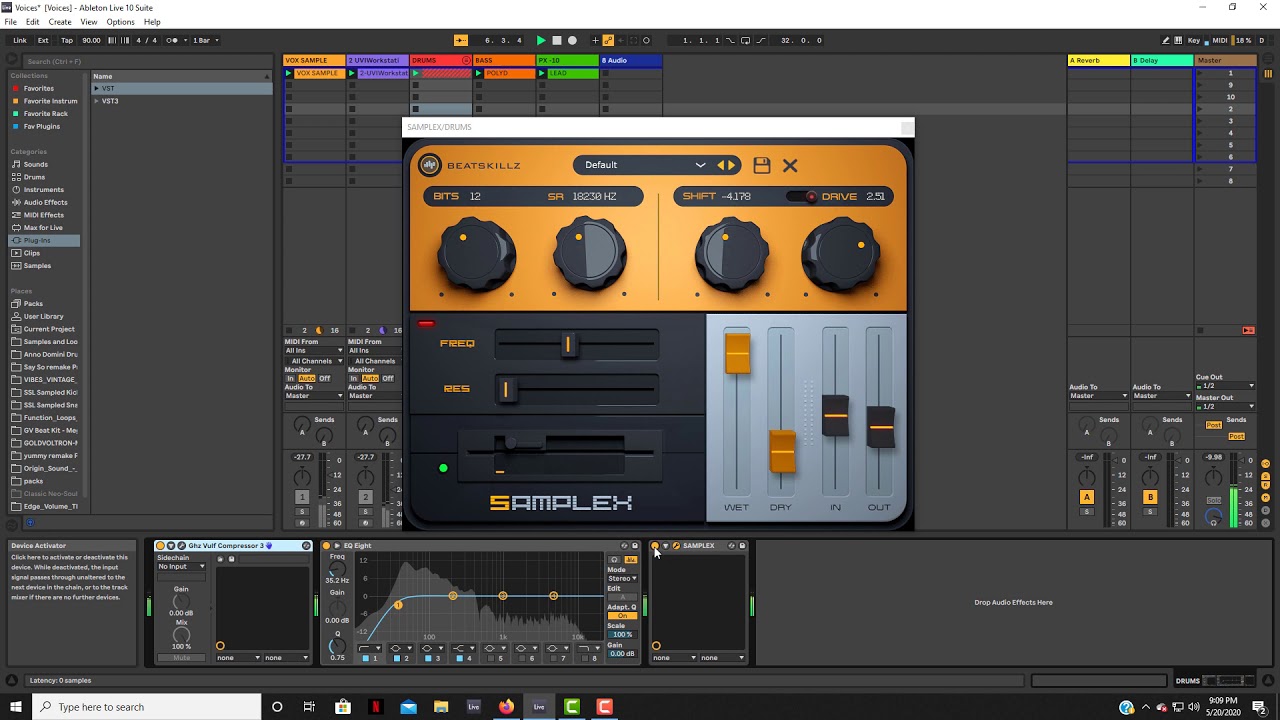Open File Explorer from the Windows taskbar
1280x720 pixels.
(x=441, y=707)
